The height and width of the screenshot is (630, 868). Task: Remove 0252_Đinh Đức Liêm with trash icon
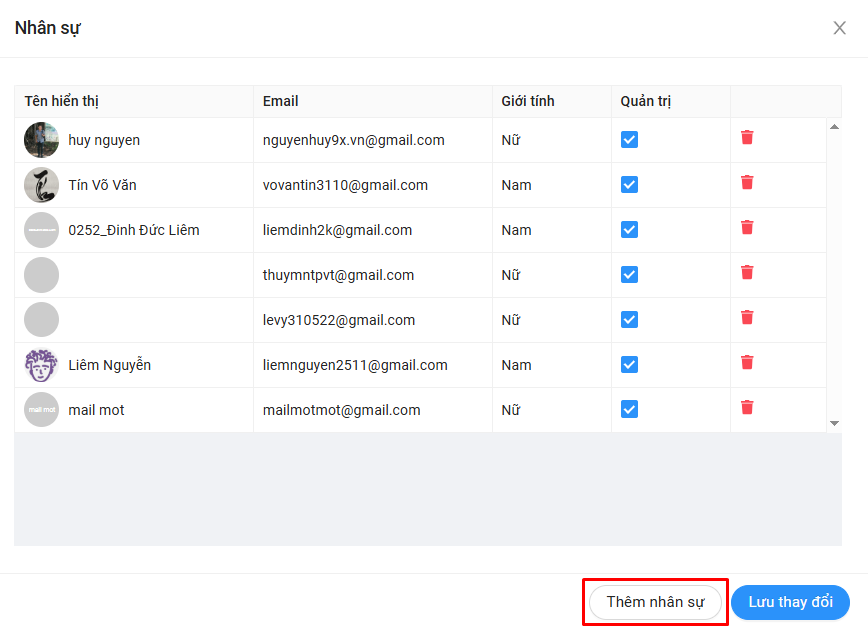(x=747, y=228)
